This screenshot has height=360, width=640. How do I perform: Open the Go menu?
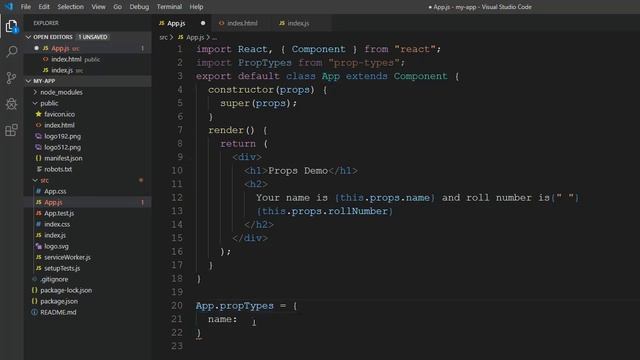[x=118, y=7]
